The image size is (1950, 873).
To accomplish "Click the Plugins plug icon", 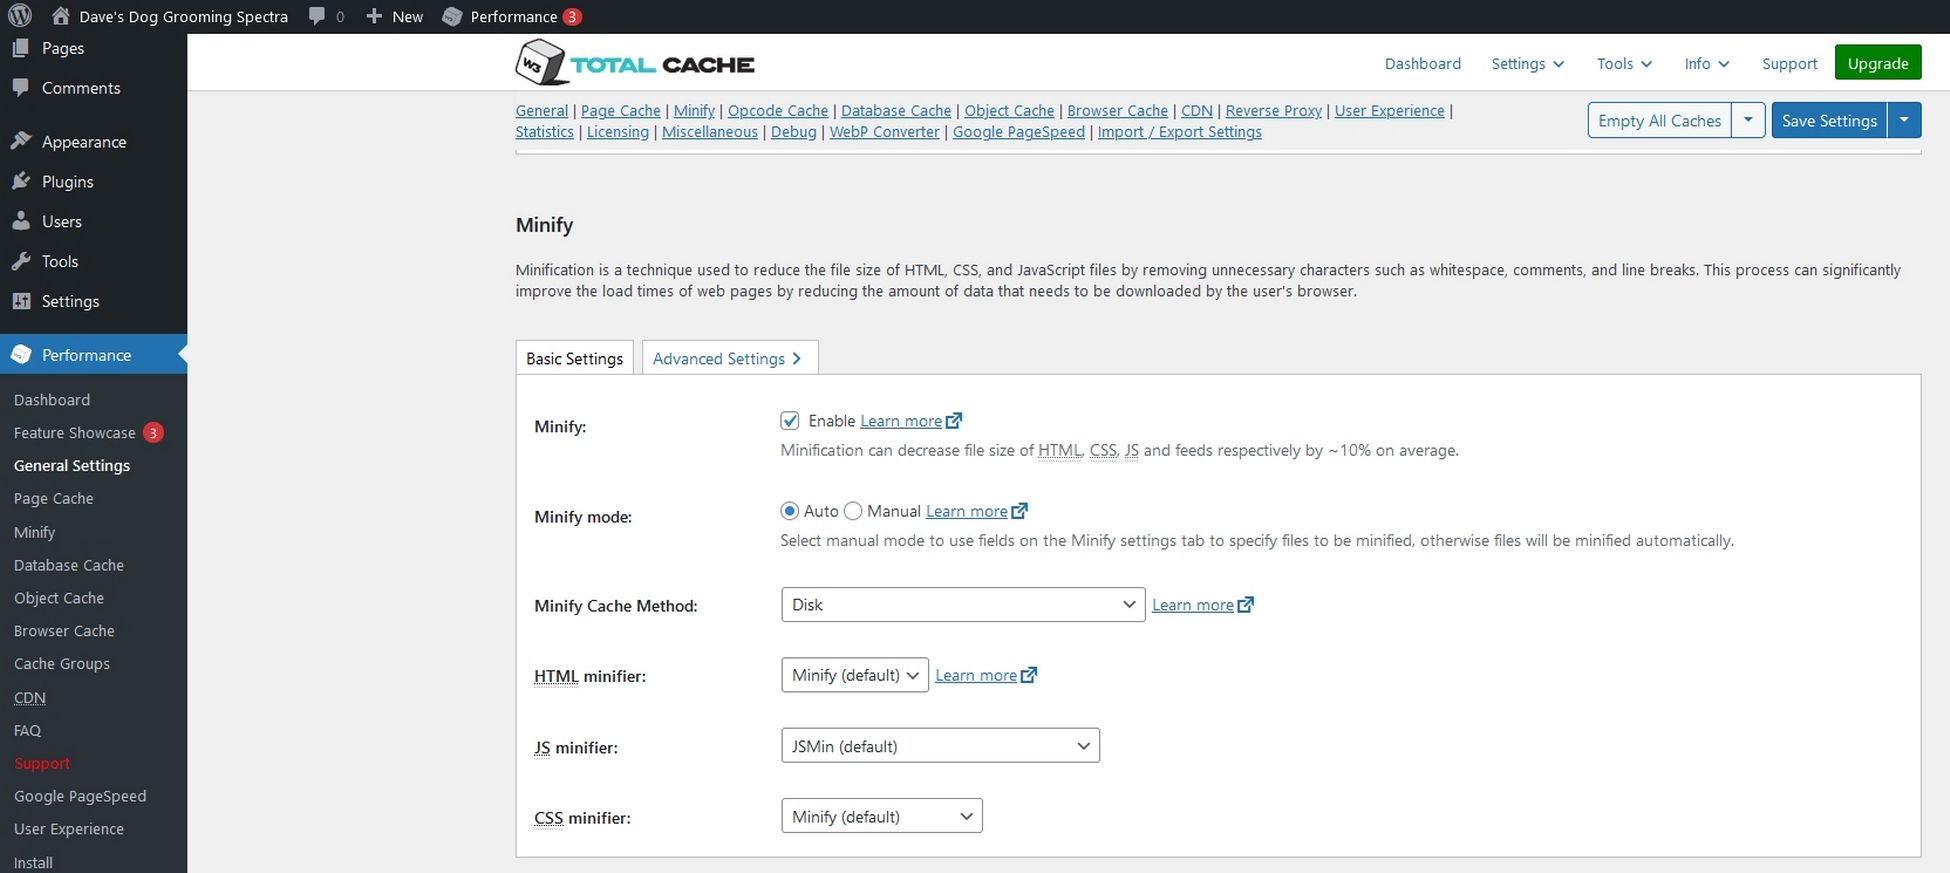I will pos(21,182).
